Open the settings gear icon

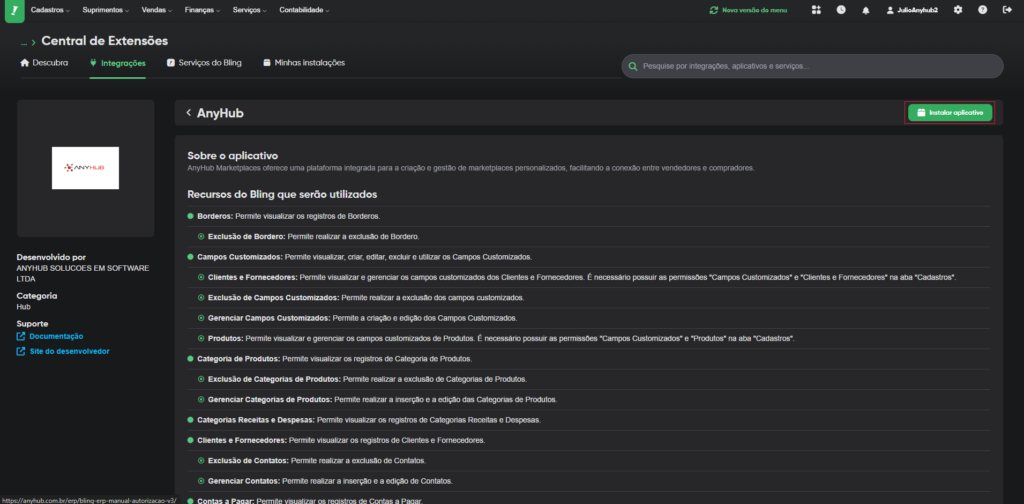958,10
